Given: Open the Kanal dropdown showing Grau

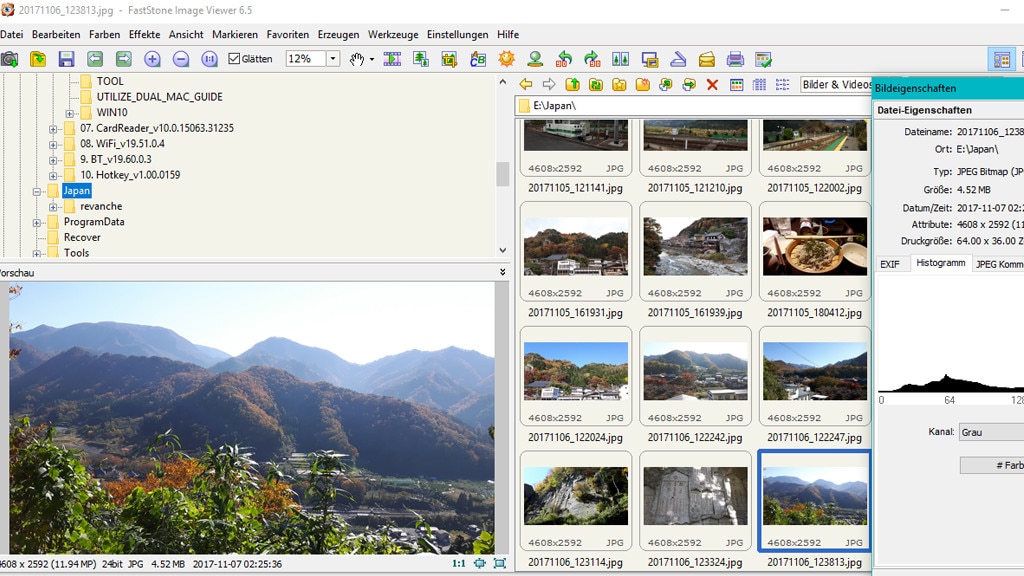Looking at the screenshot, I should [990, 431].
